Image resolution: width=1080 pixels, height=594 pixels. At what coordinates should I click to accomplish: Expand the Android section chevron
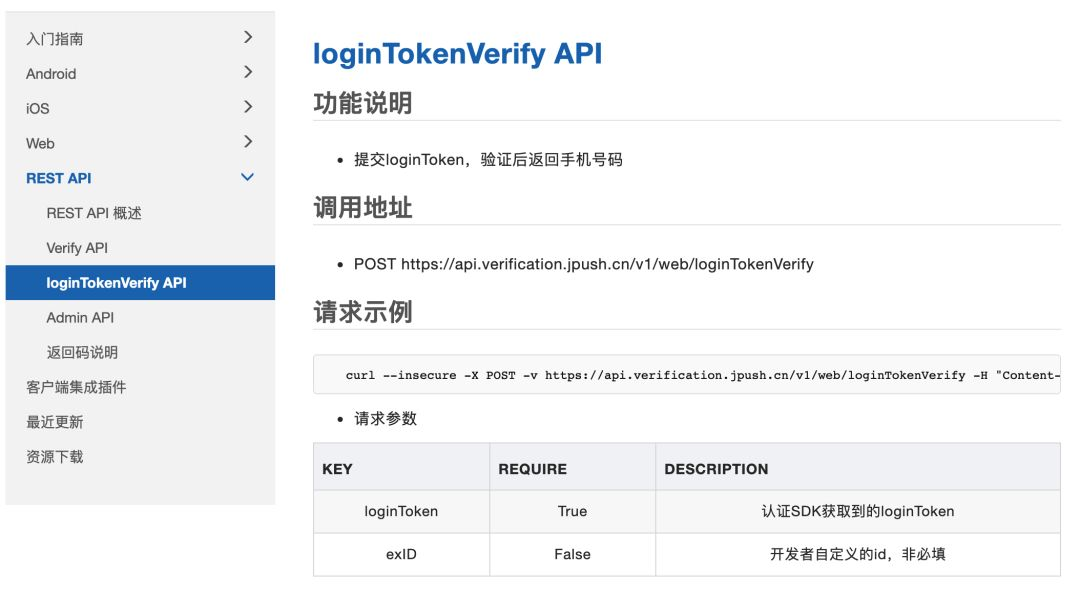click(248, 73)
